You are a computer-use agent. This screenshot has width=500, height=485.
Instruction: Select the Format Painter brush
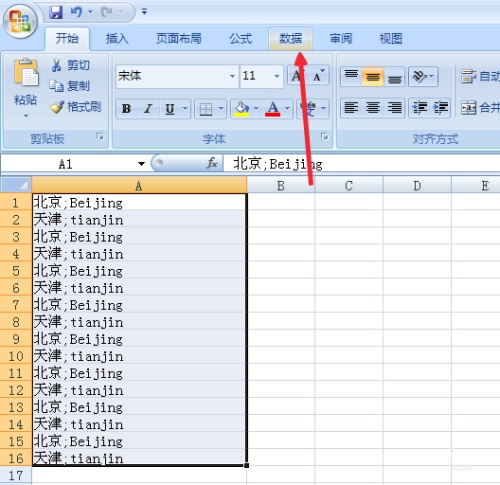57,107
